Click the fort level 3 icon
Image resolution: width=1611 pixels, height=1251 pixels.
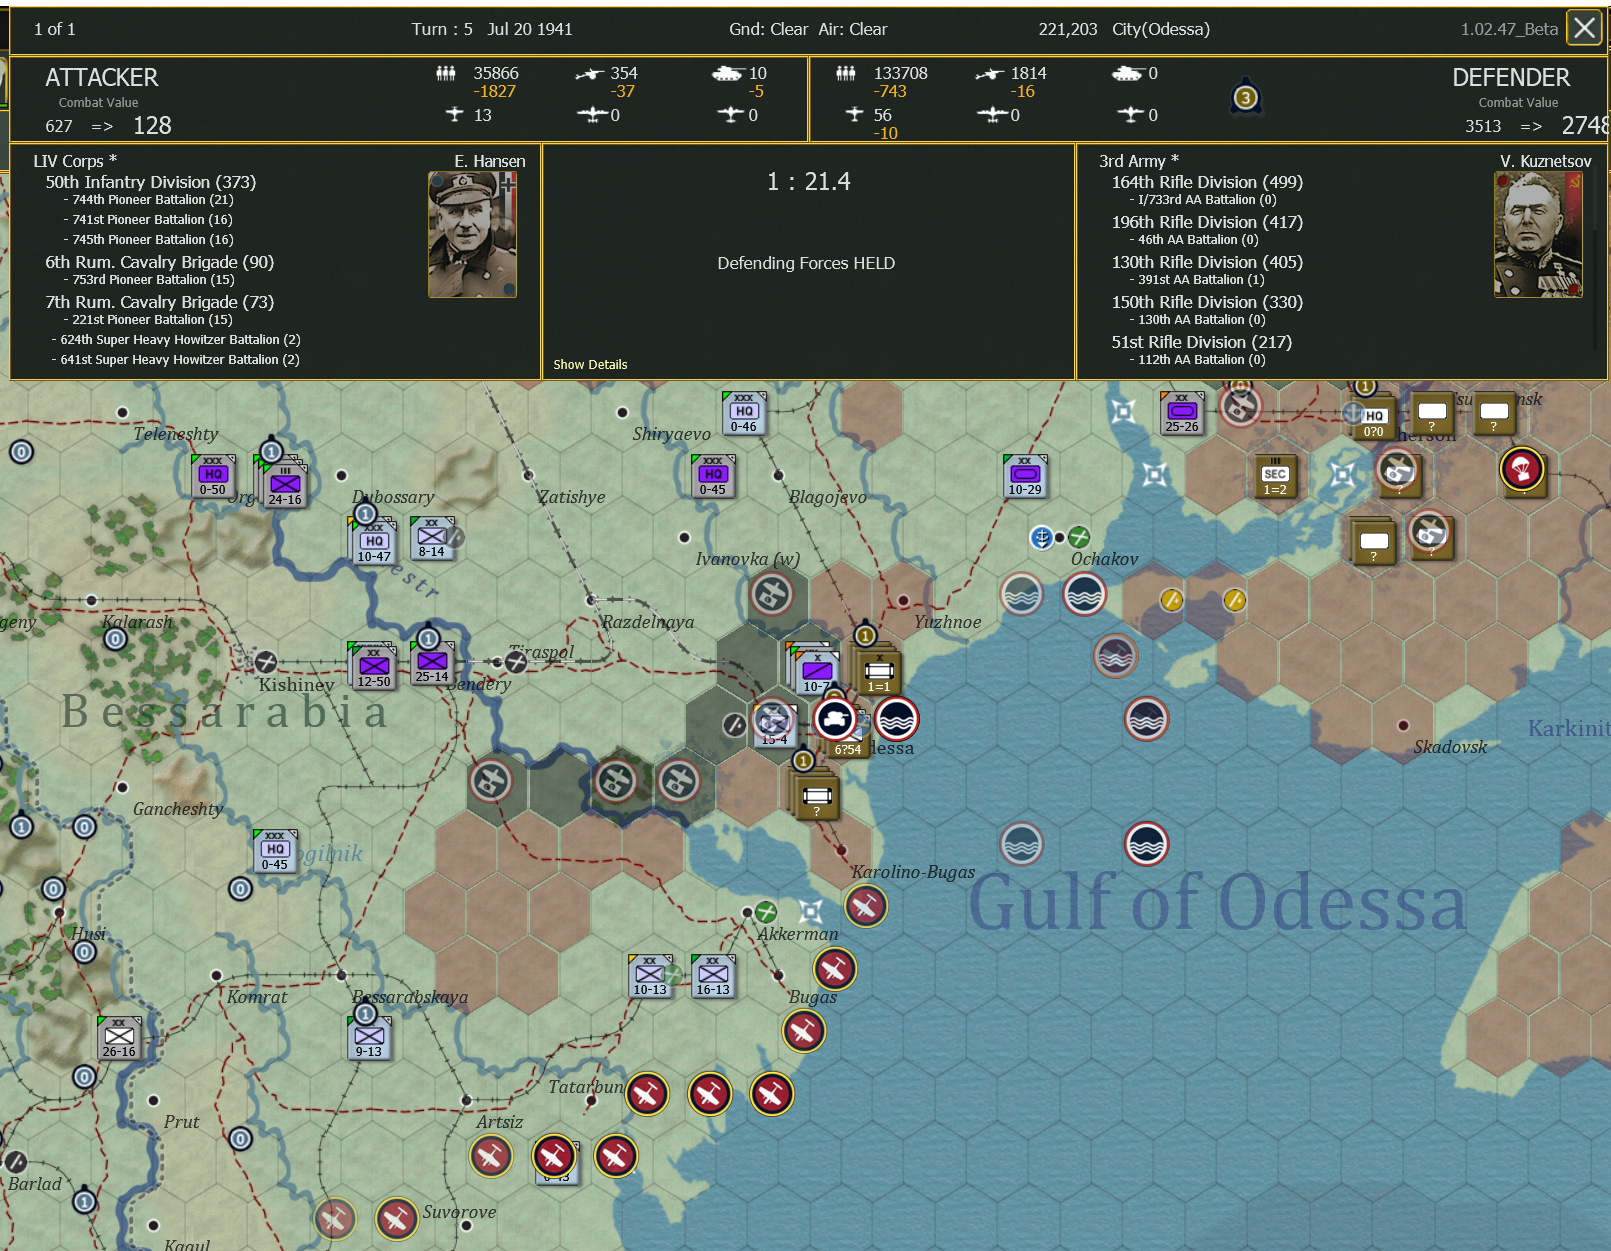click(x=1245, y=98)
